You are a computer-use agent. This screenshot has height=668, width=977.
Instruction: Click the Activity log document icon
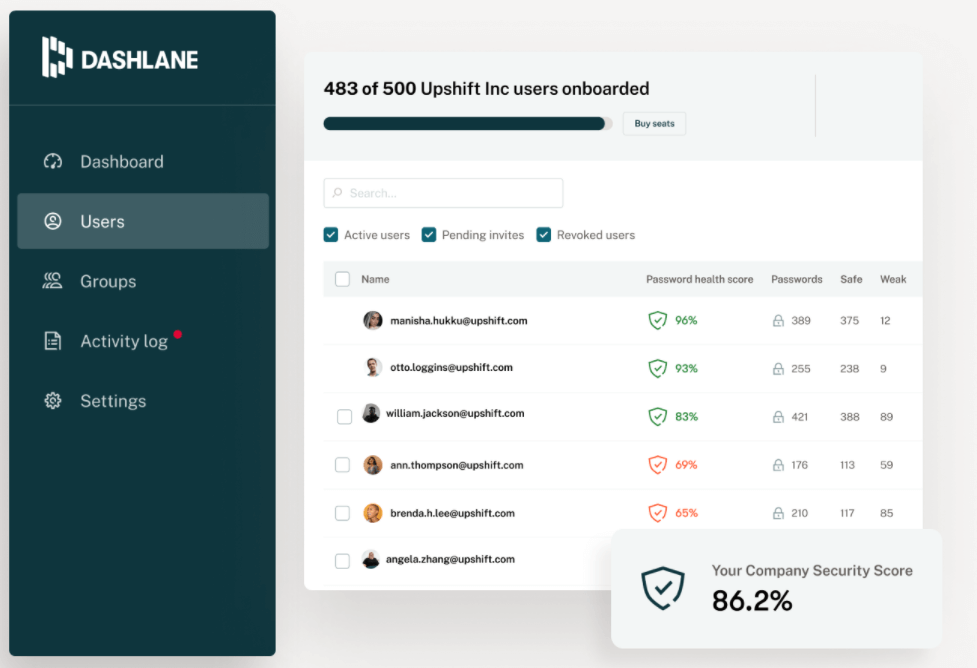(x=53, y=341)
